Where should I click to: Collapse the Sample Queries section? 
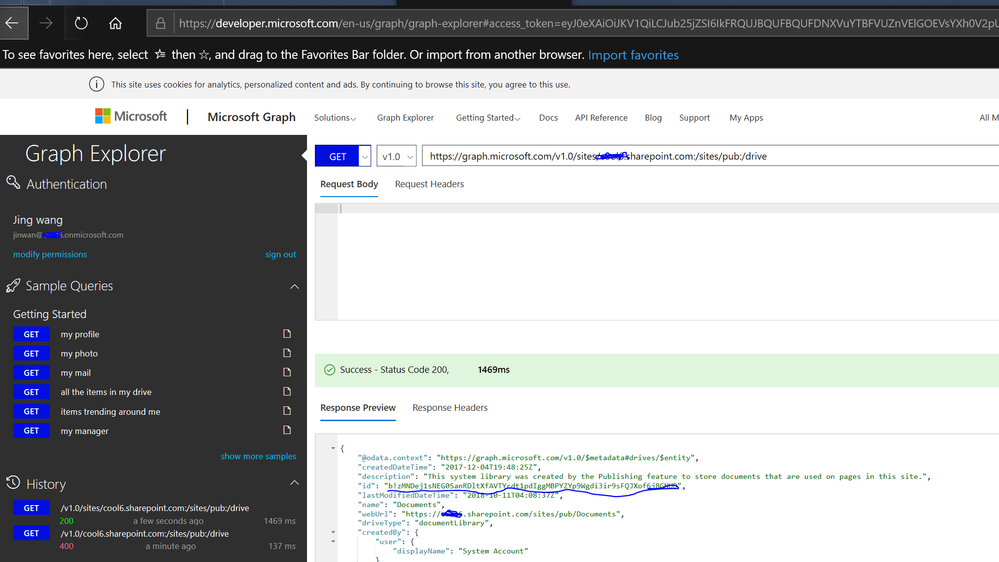294,287
